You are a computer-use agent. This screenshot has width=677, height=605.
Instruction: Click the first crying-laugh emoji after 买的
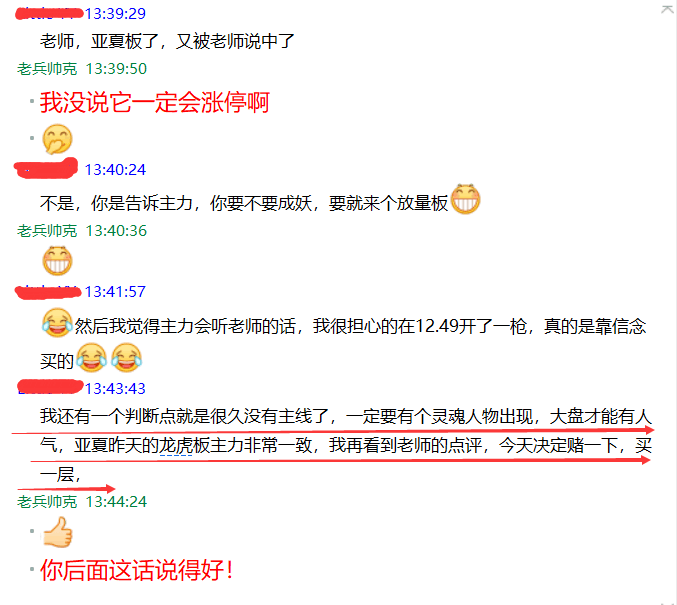click(x=92, y=358)
